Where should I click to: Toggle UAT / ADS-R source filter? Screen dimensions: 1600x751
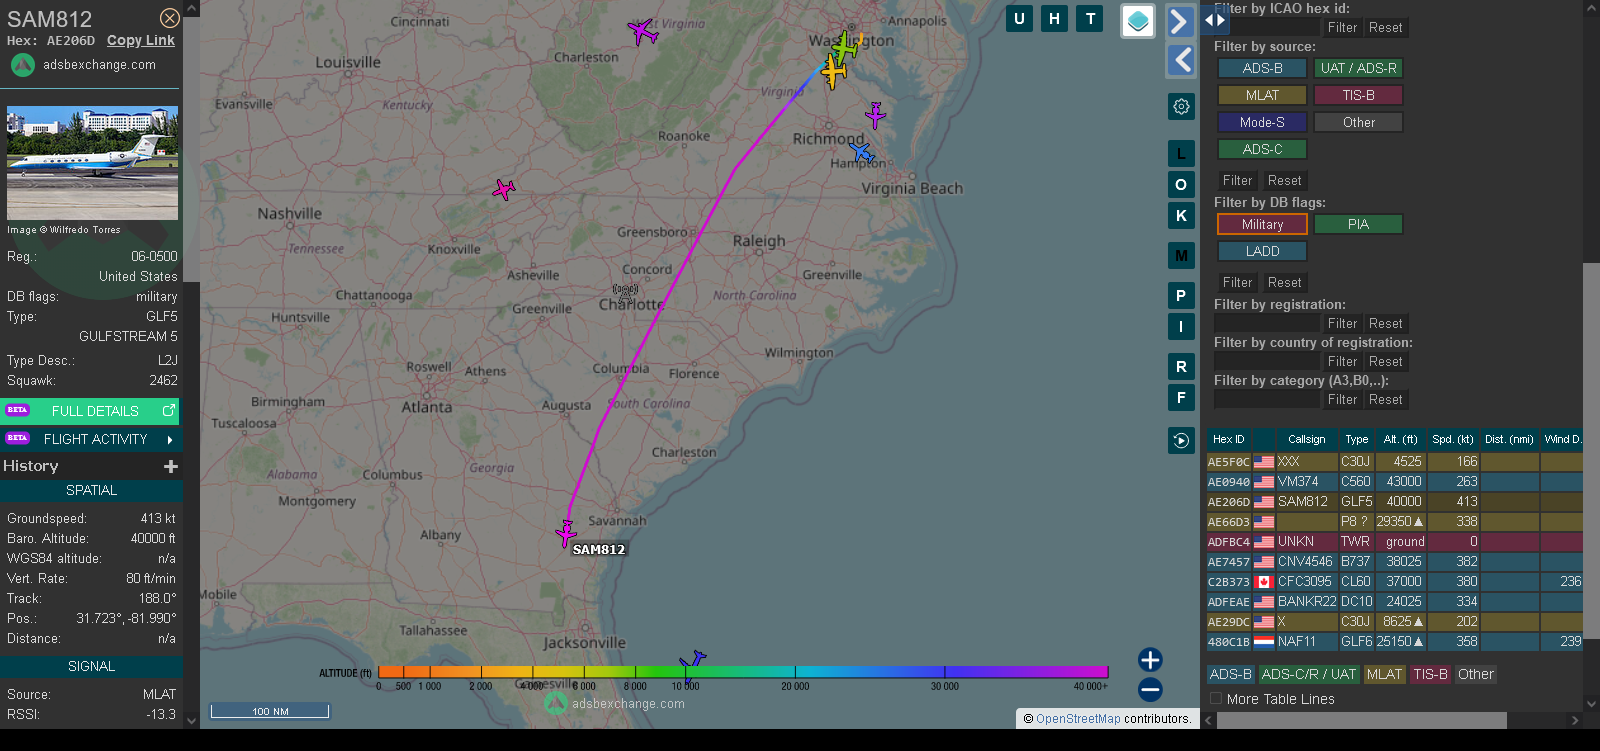coord(1358,68)
